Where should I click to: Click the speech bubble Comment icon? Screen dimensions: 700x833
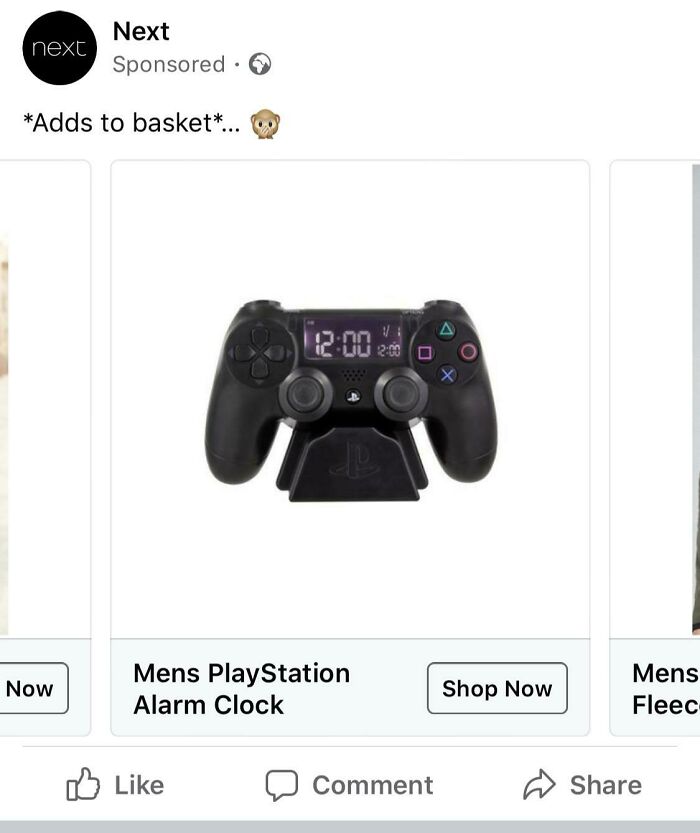tap(280, 785)
